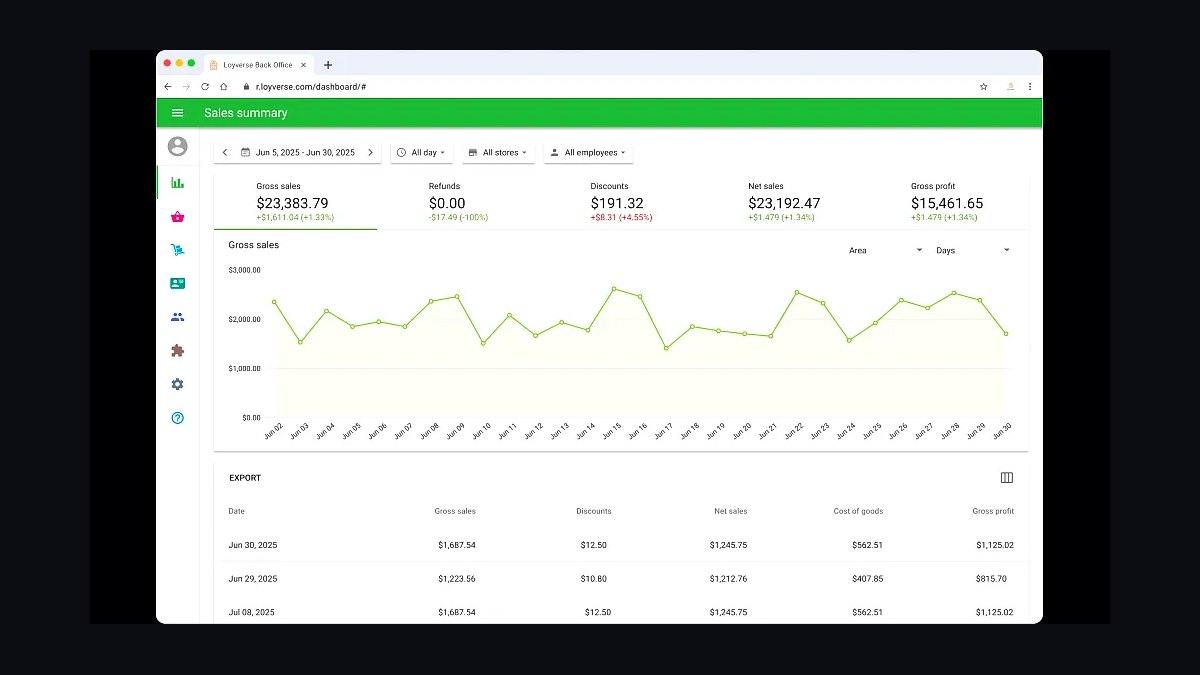The width and height of the screenshot is (1200, 675).
Task: Change the Days grouping dropdown
Action: tap(973, 250)
